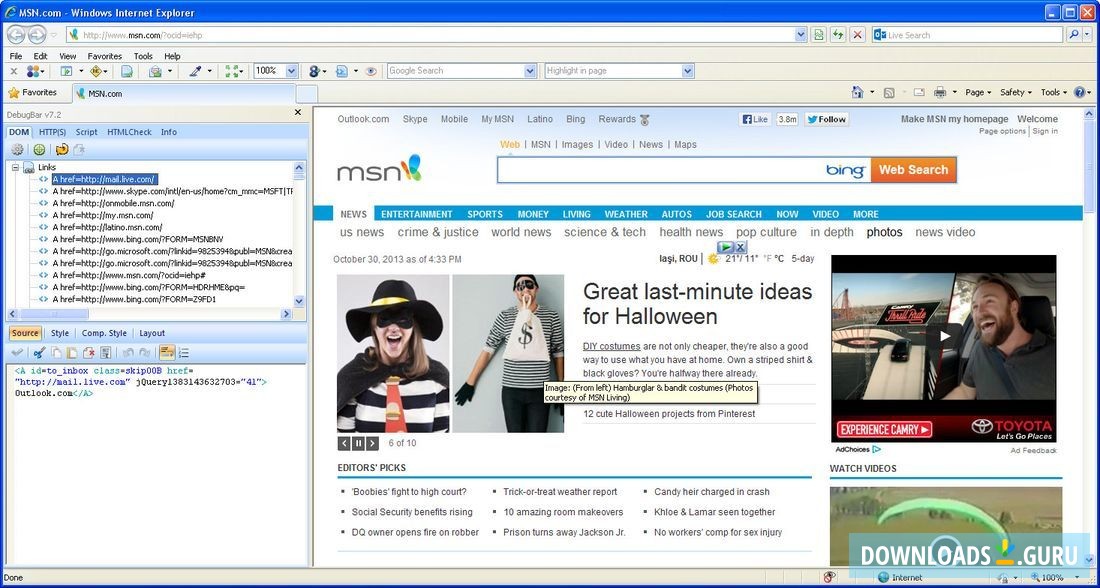Click the printer icon in command bar
Image resolution: width=1100 pixels, height=588 pixels.
point(940,92)
